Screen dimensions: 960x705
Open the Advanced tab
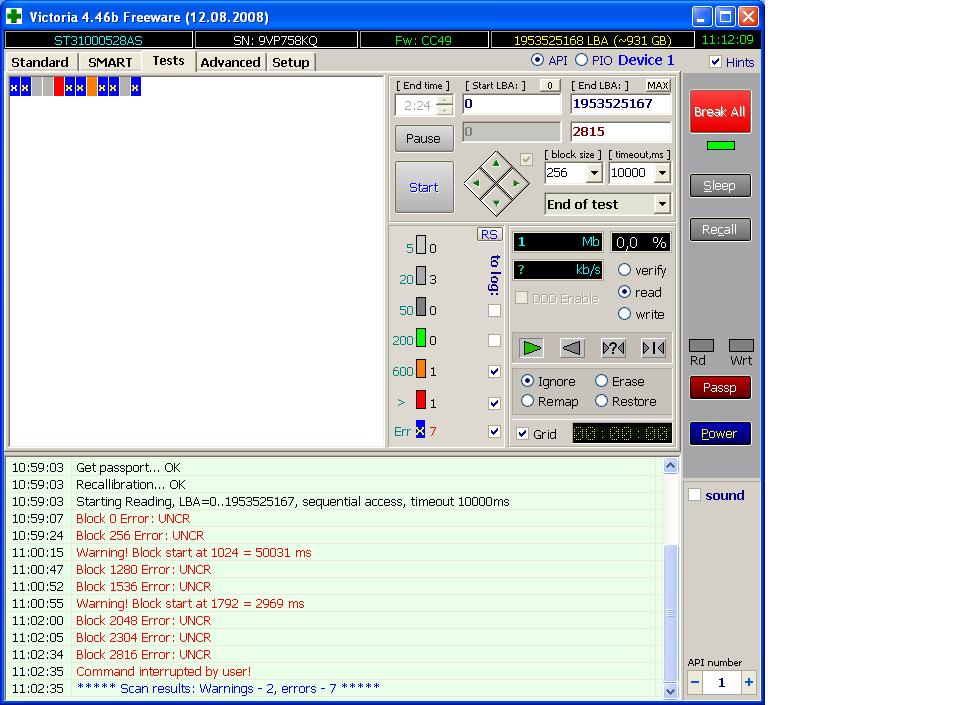230,62
